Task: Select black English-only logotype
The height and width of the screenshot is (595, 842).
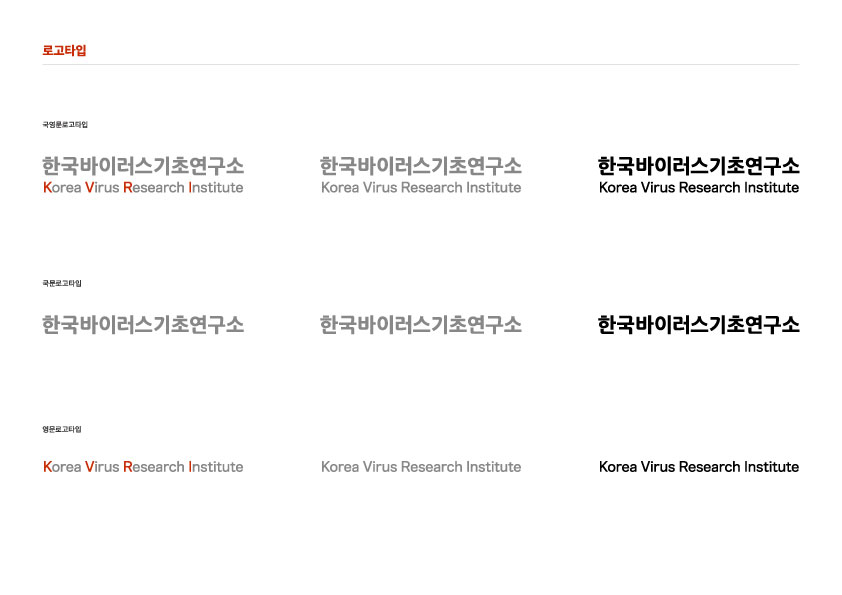Action: tap(698, 467)
